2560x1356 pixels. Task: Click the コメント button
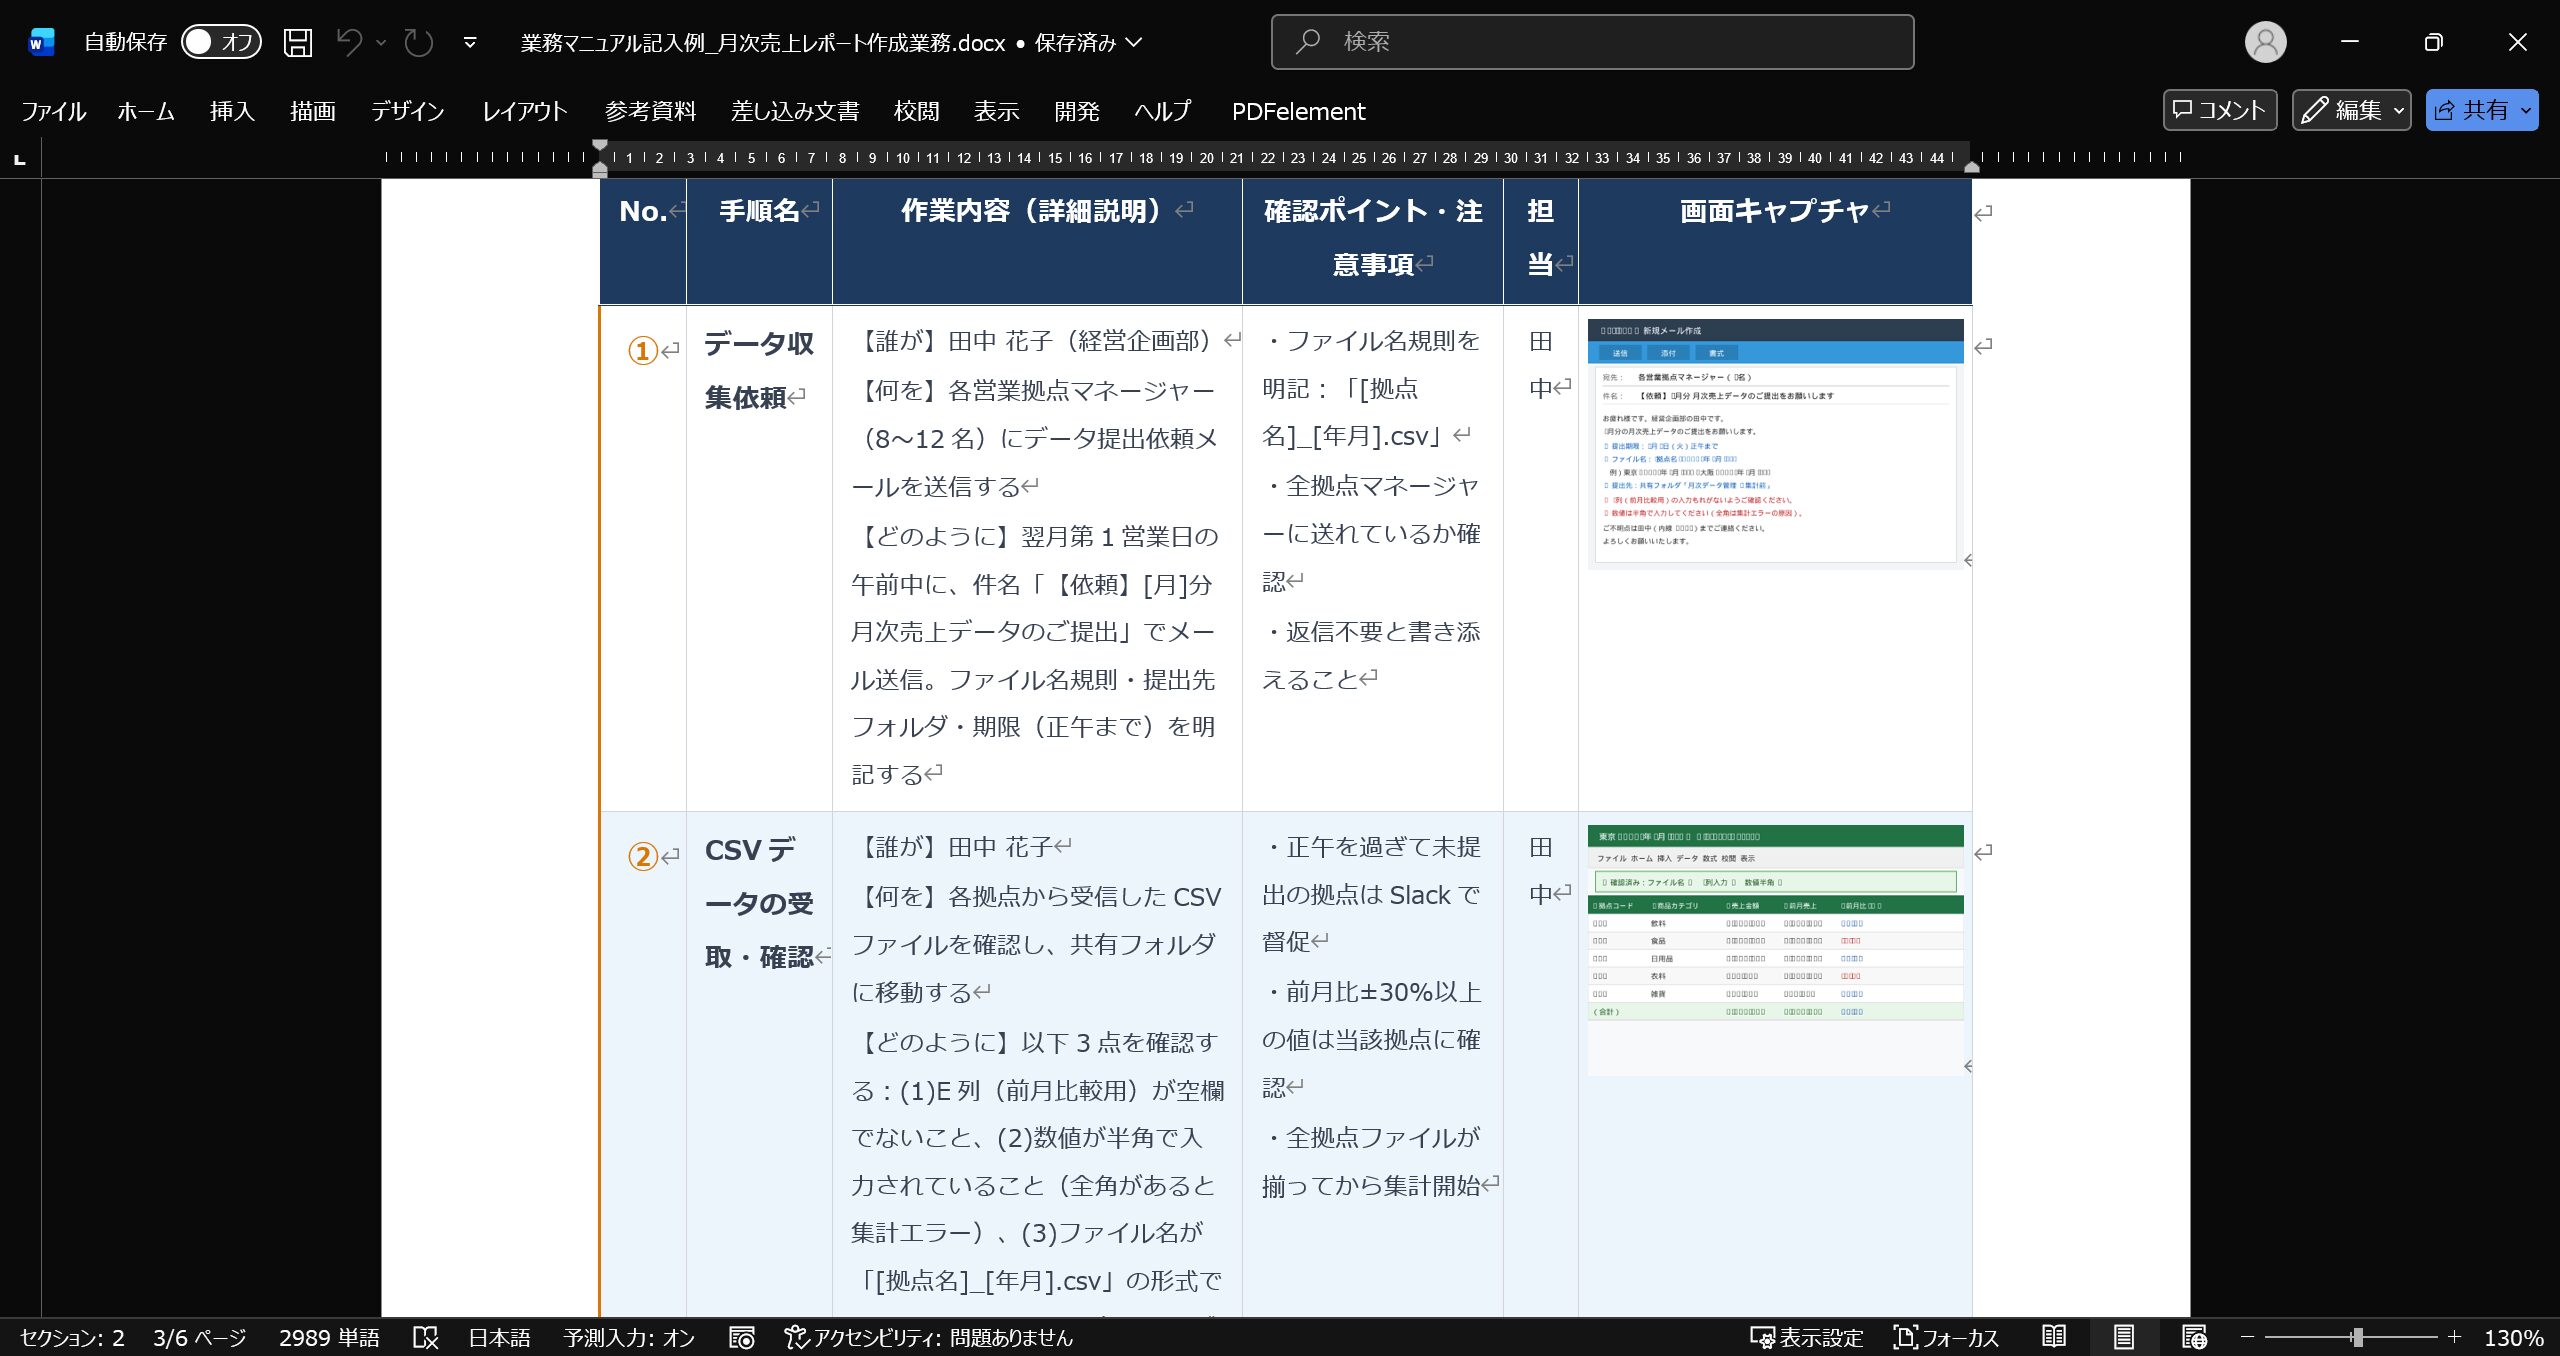2219,110
